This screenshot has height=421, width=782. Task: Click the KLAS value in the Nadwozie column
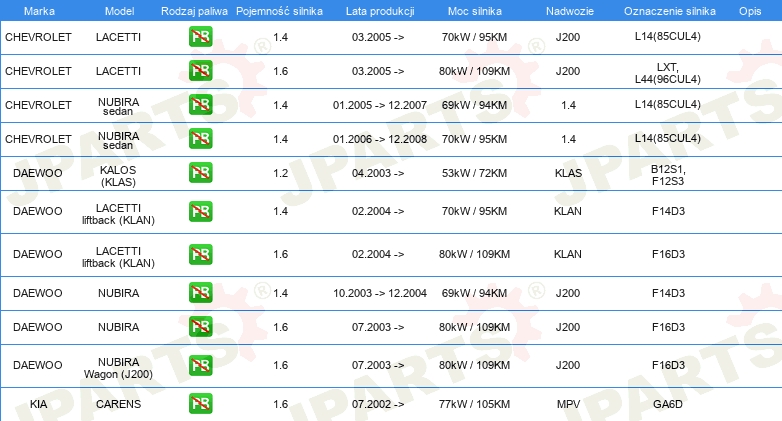(569, 173)
